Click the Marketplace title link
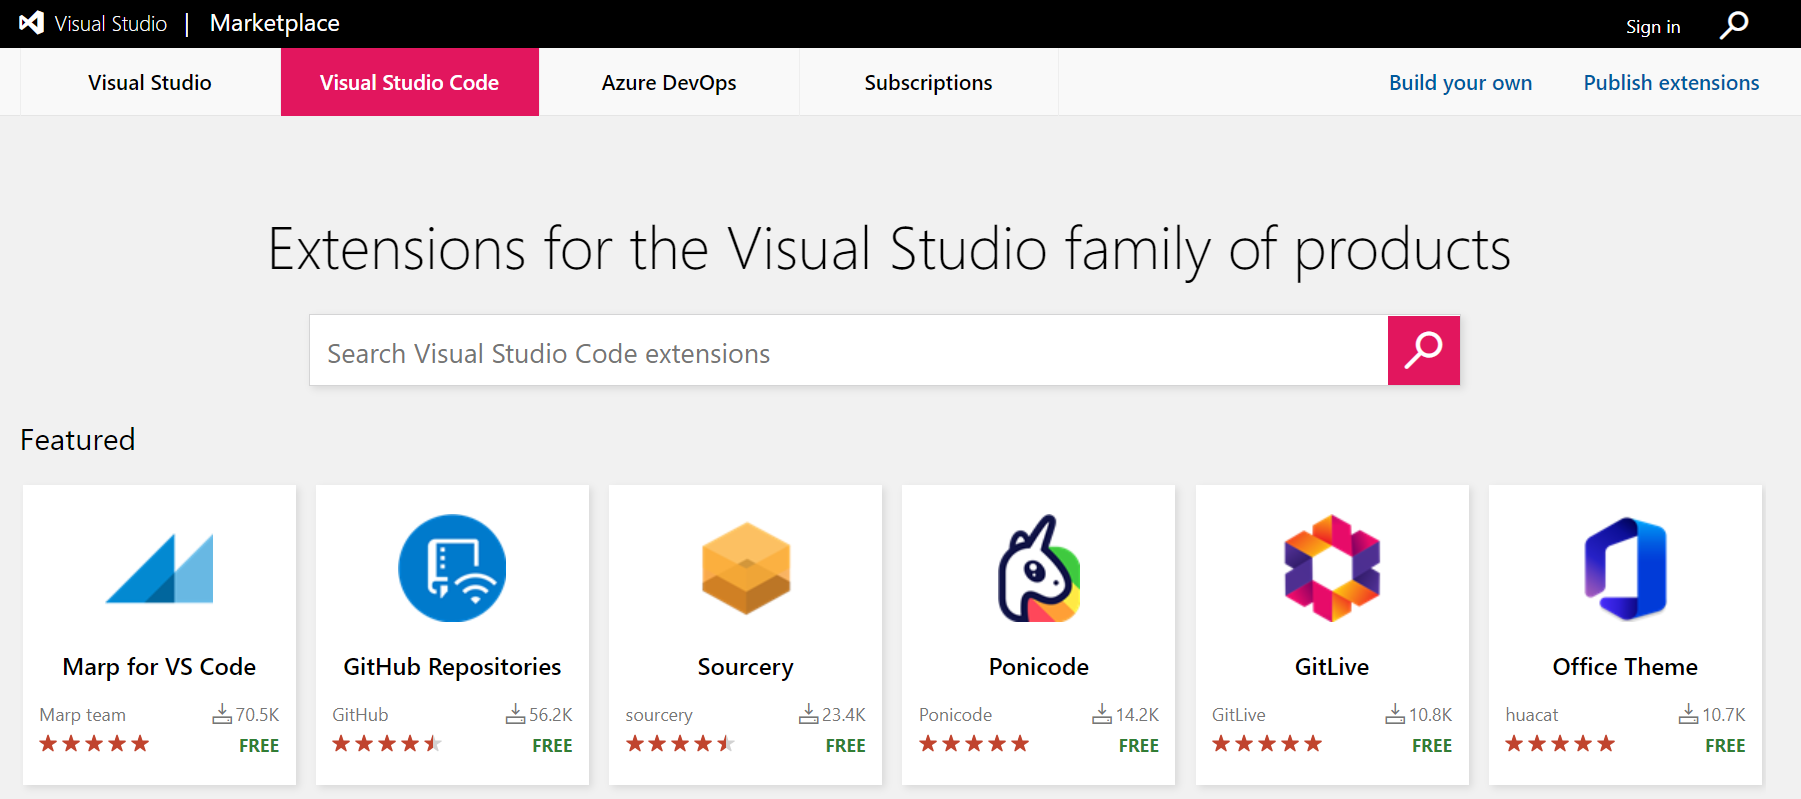The image size is (1801, 799). click(275, 24)
